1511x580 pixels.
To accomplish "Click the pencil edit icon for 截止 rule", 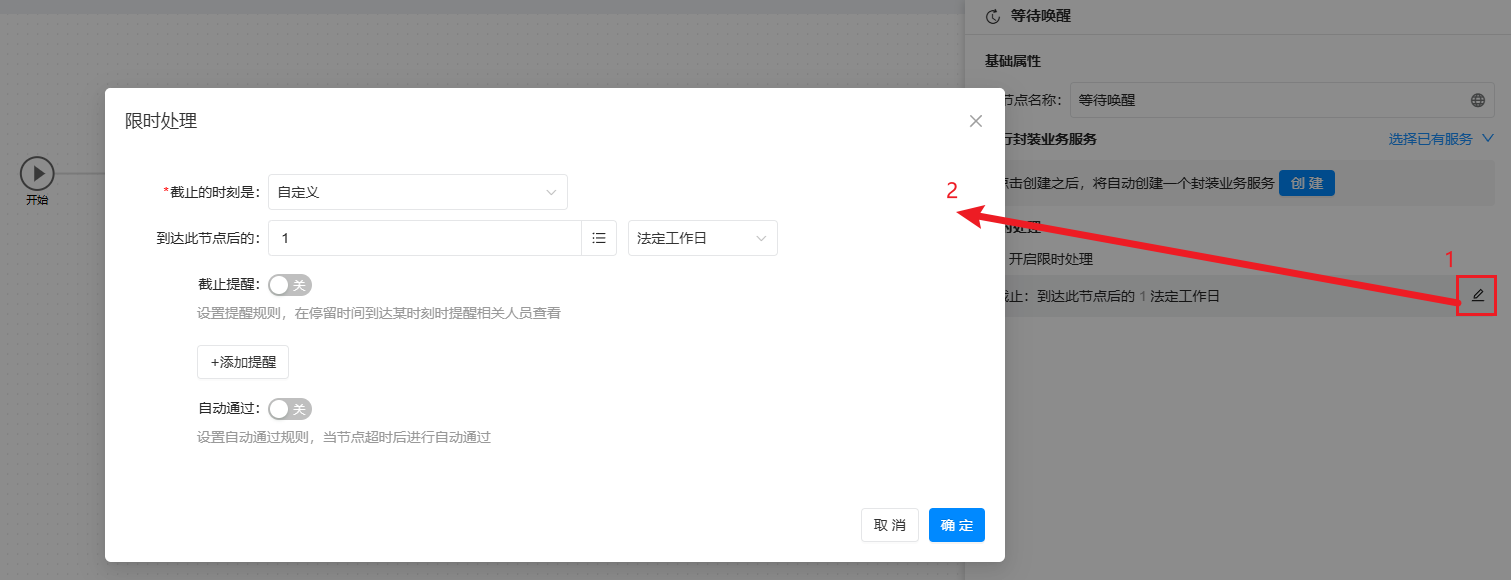I will coord(1477,296).
